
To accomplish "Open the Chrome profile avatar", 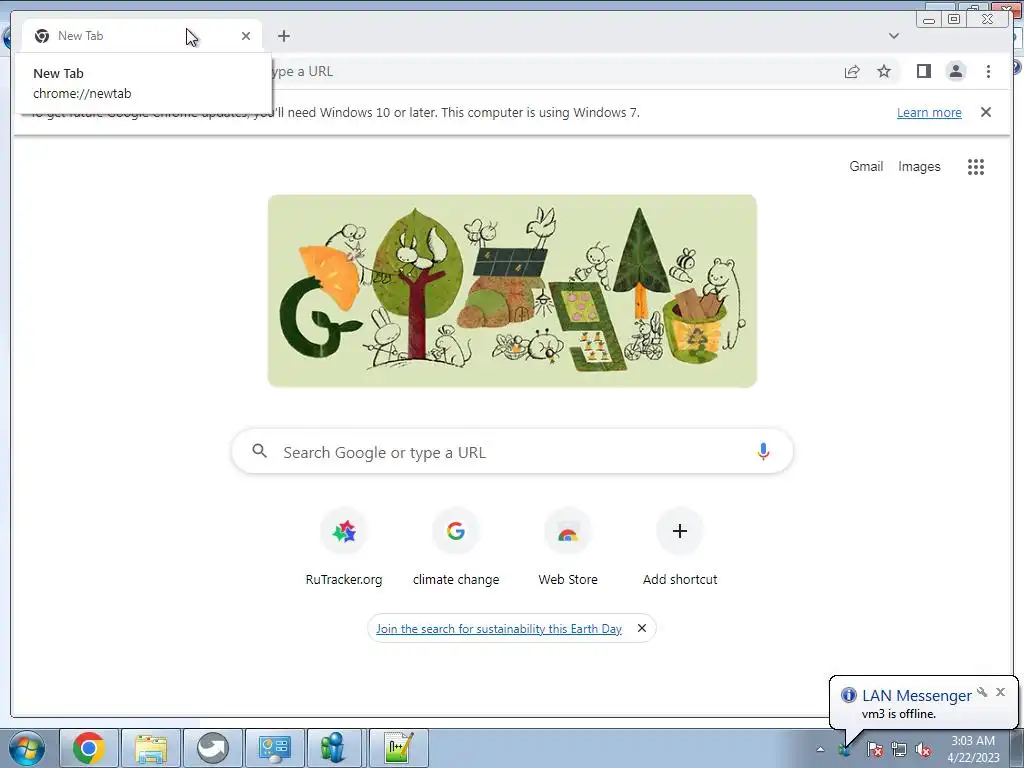I will (x=955, y=71).
